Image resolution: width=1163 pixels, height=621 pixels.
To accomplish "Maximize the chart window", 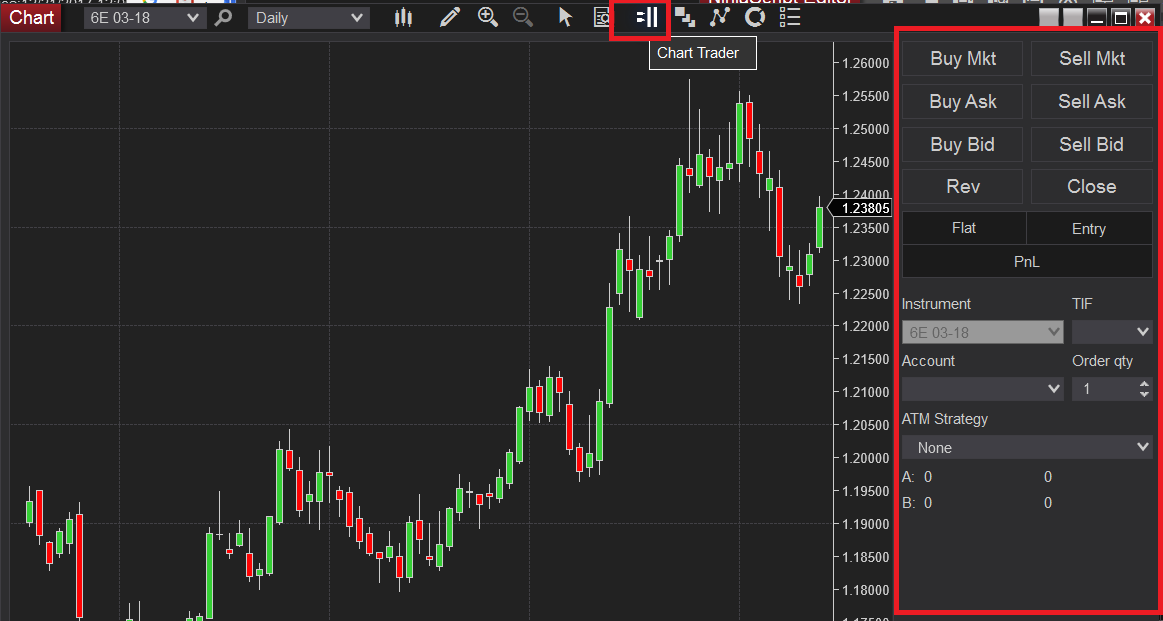I will [1121, 18].
